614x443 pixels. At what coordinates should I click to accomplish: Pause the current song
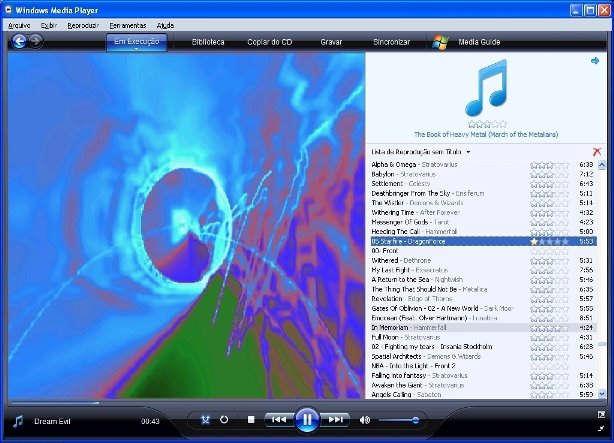[307, 419]
